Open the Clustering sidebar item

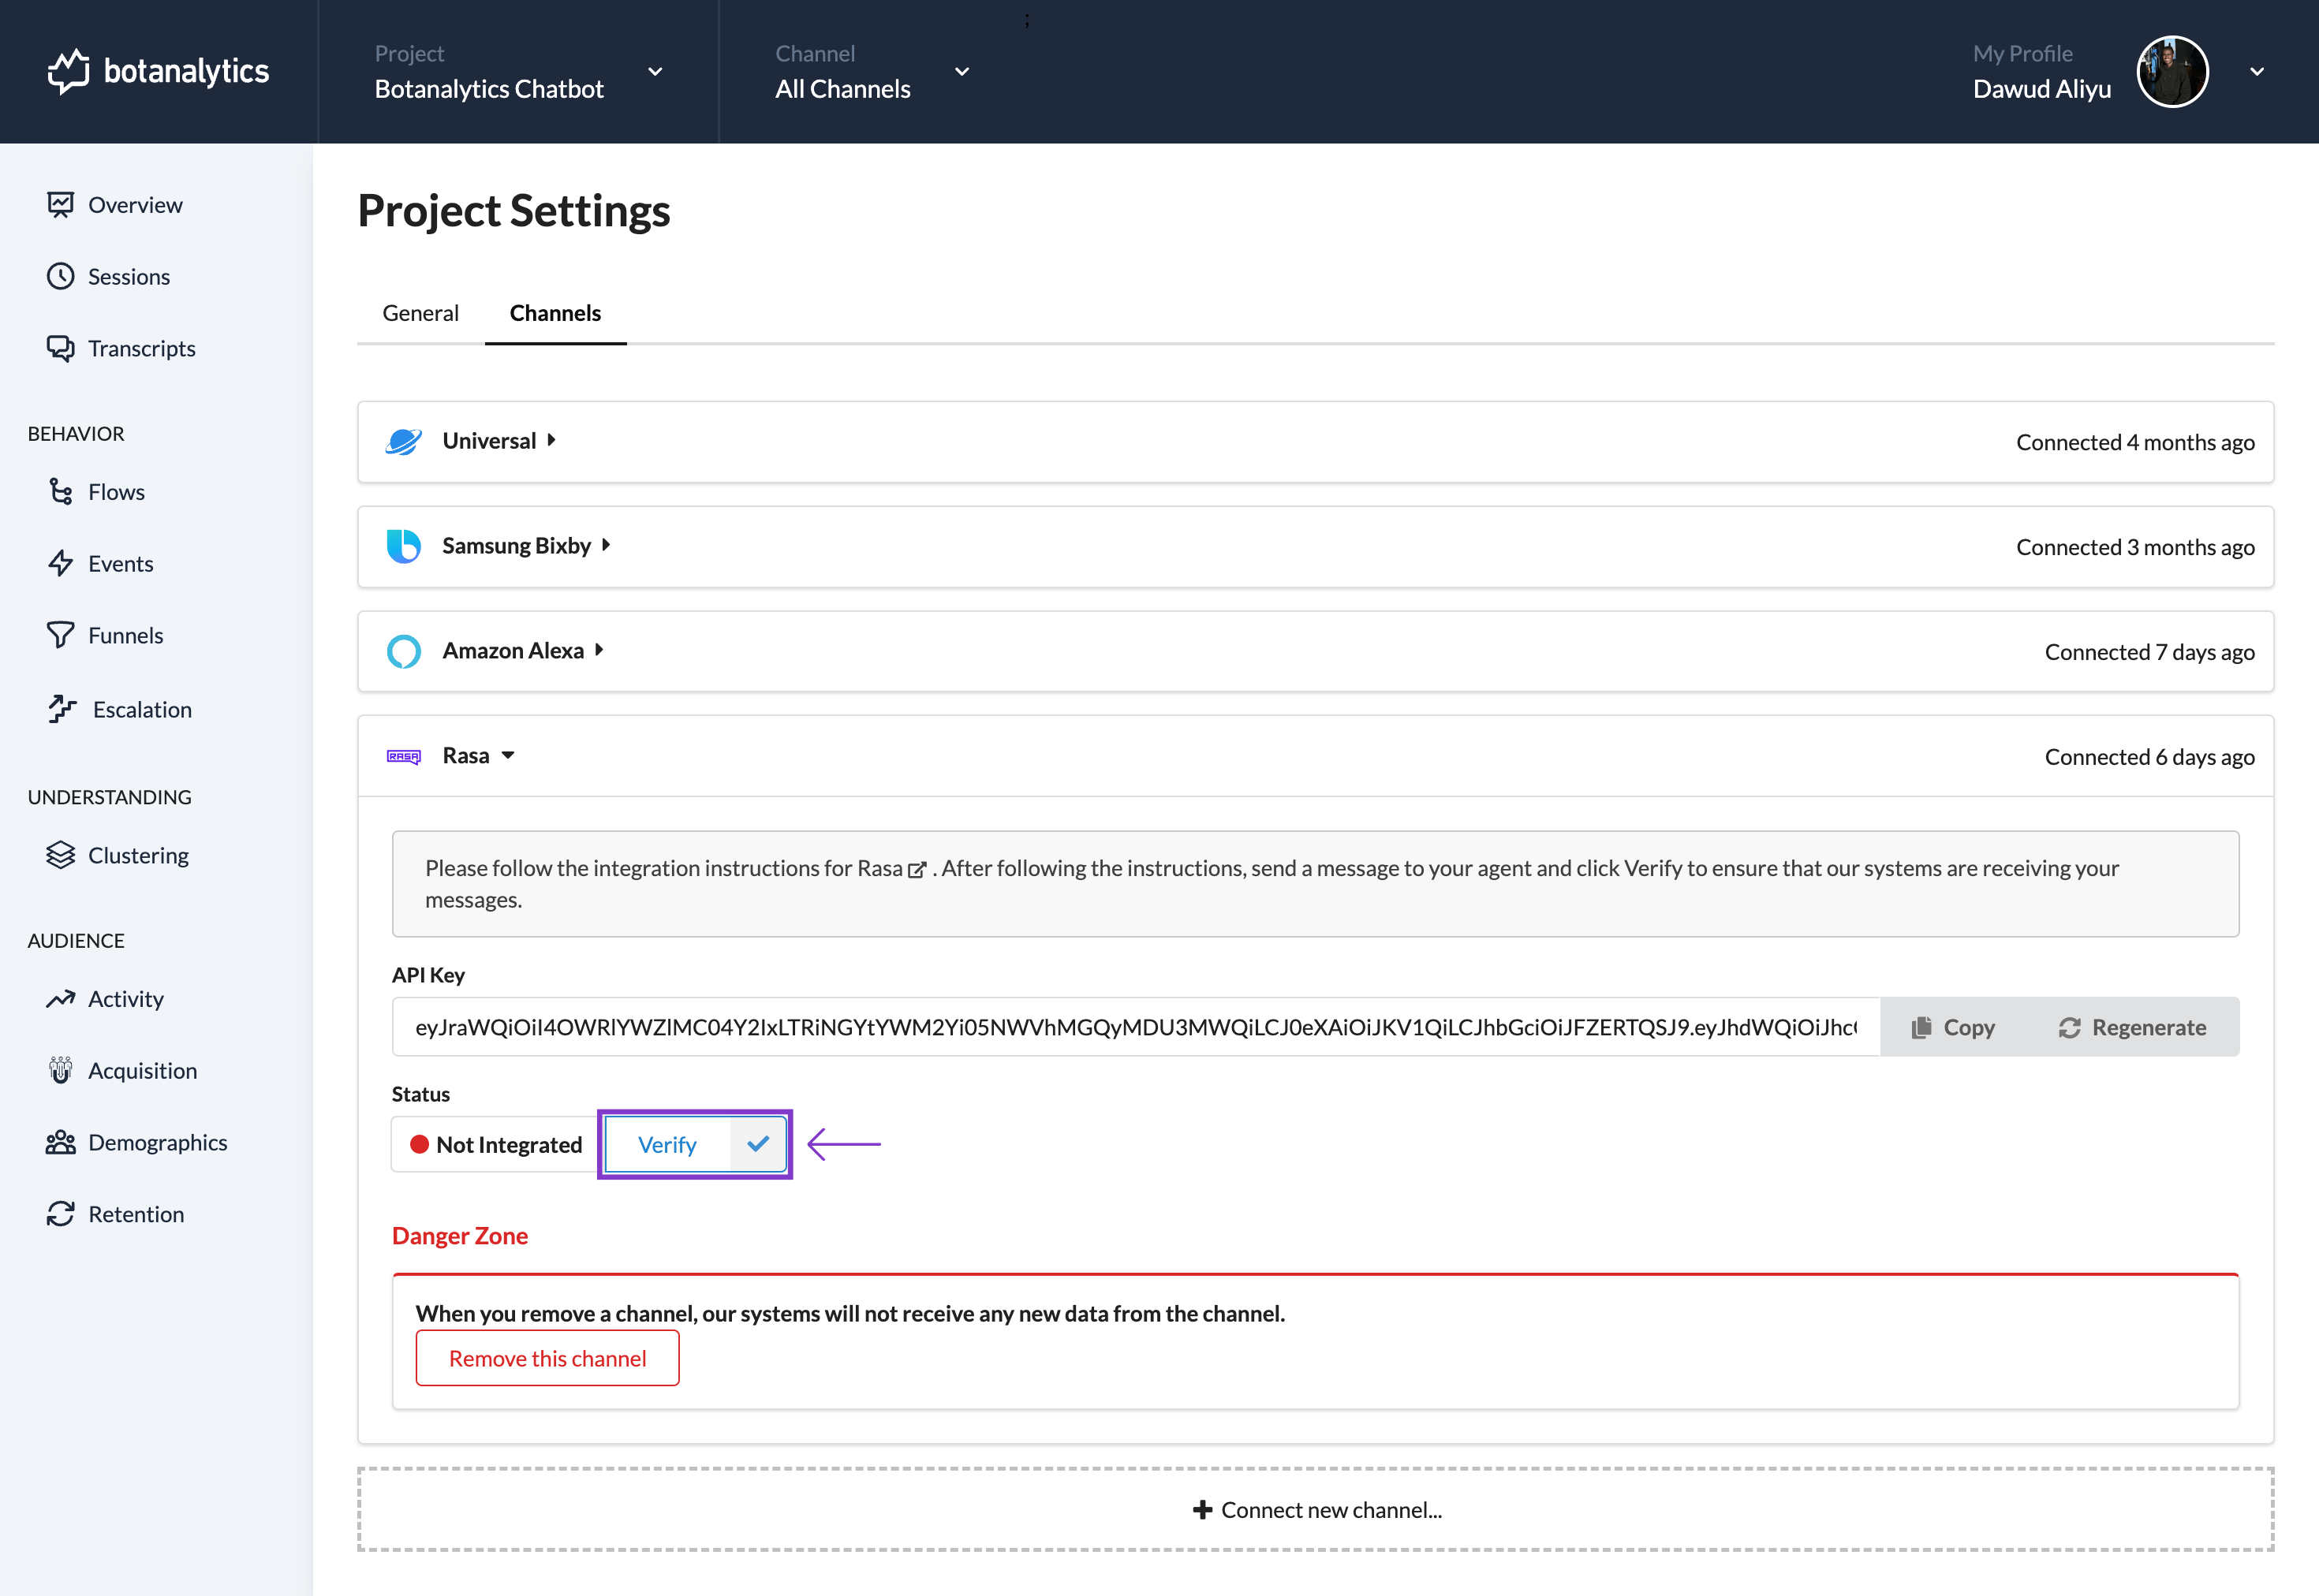pyautogui.click(x=138, y=855)
